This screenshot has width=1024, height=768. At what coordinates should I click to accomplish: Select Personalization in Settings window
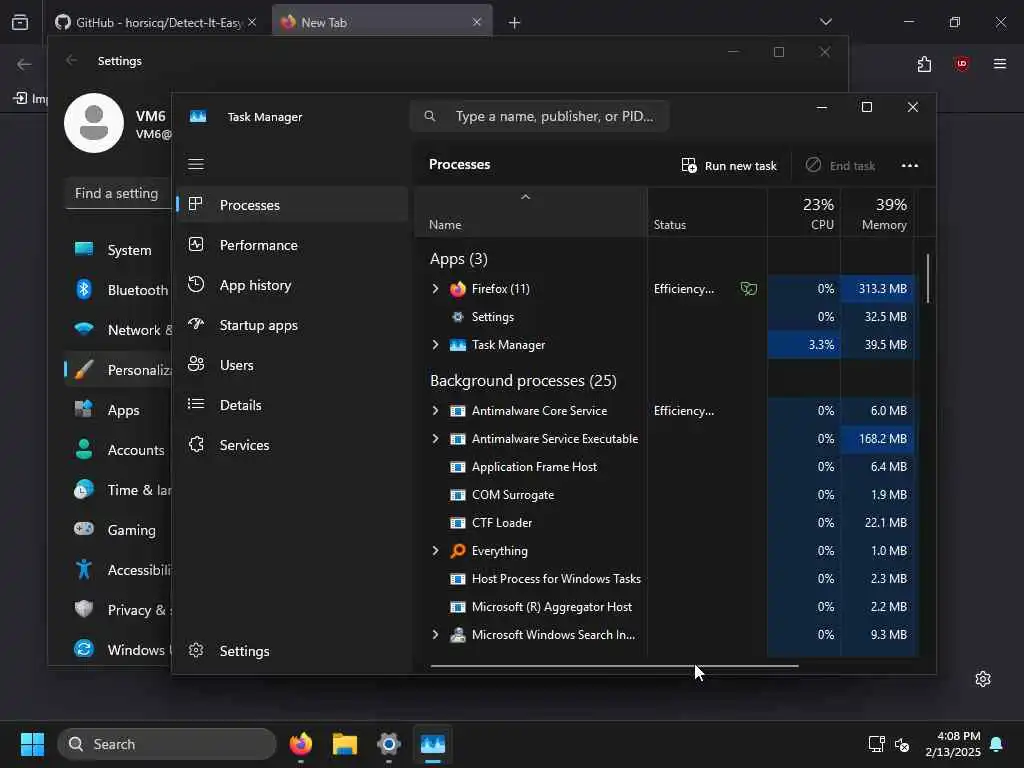(119, 370)
